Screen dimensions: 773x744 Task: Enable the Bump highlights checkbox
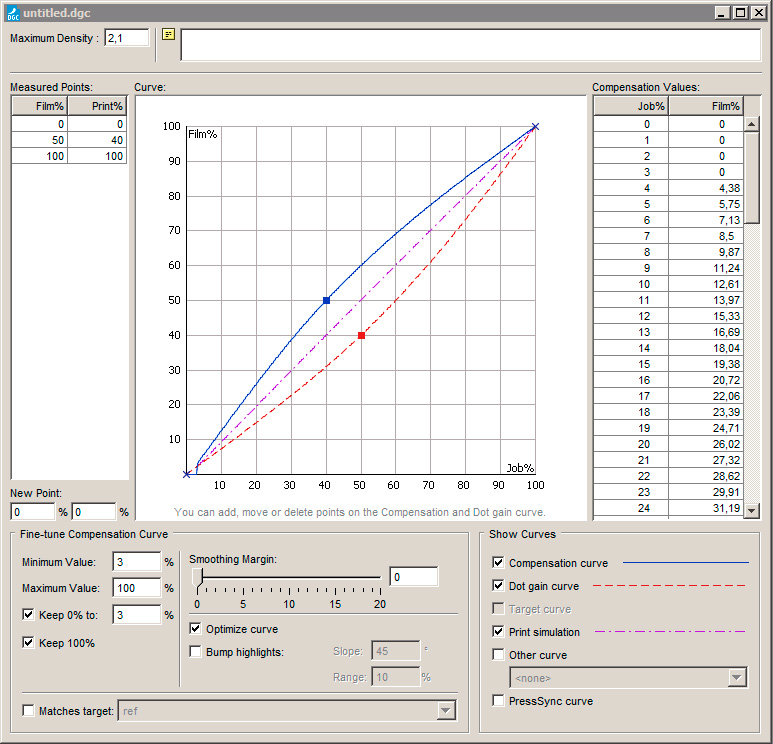[x=196, y=652]
